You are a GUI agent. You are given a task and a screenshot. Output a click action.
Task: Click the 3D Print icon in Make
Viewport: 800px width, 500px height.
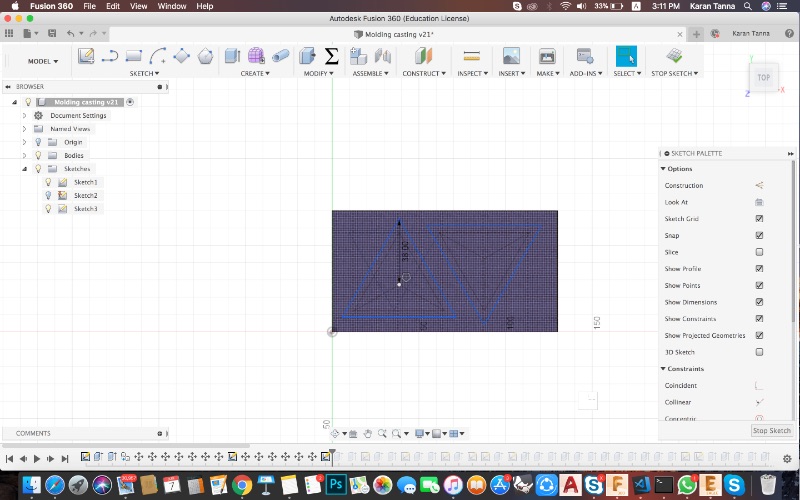547,56
